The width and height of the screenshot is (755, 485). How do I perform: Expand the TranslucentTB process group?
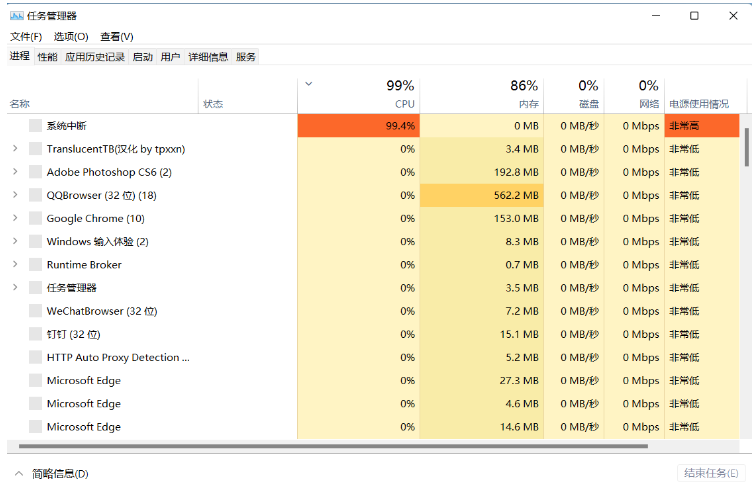pyautogui.click(x=15, y=148)
